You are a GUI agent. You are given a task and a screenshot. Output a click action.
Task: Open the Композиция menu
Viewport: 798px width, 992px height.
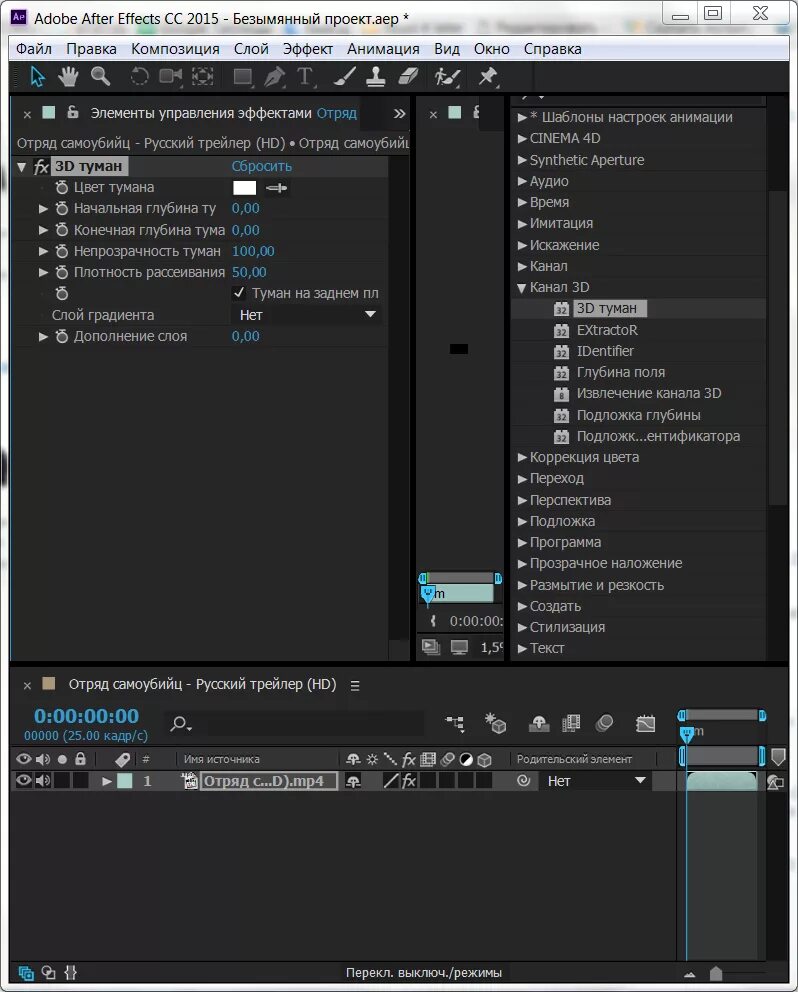(175, 49)
